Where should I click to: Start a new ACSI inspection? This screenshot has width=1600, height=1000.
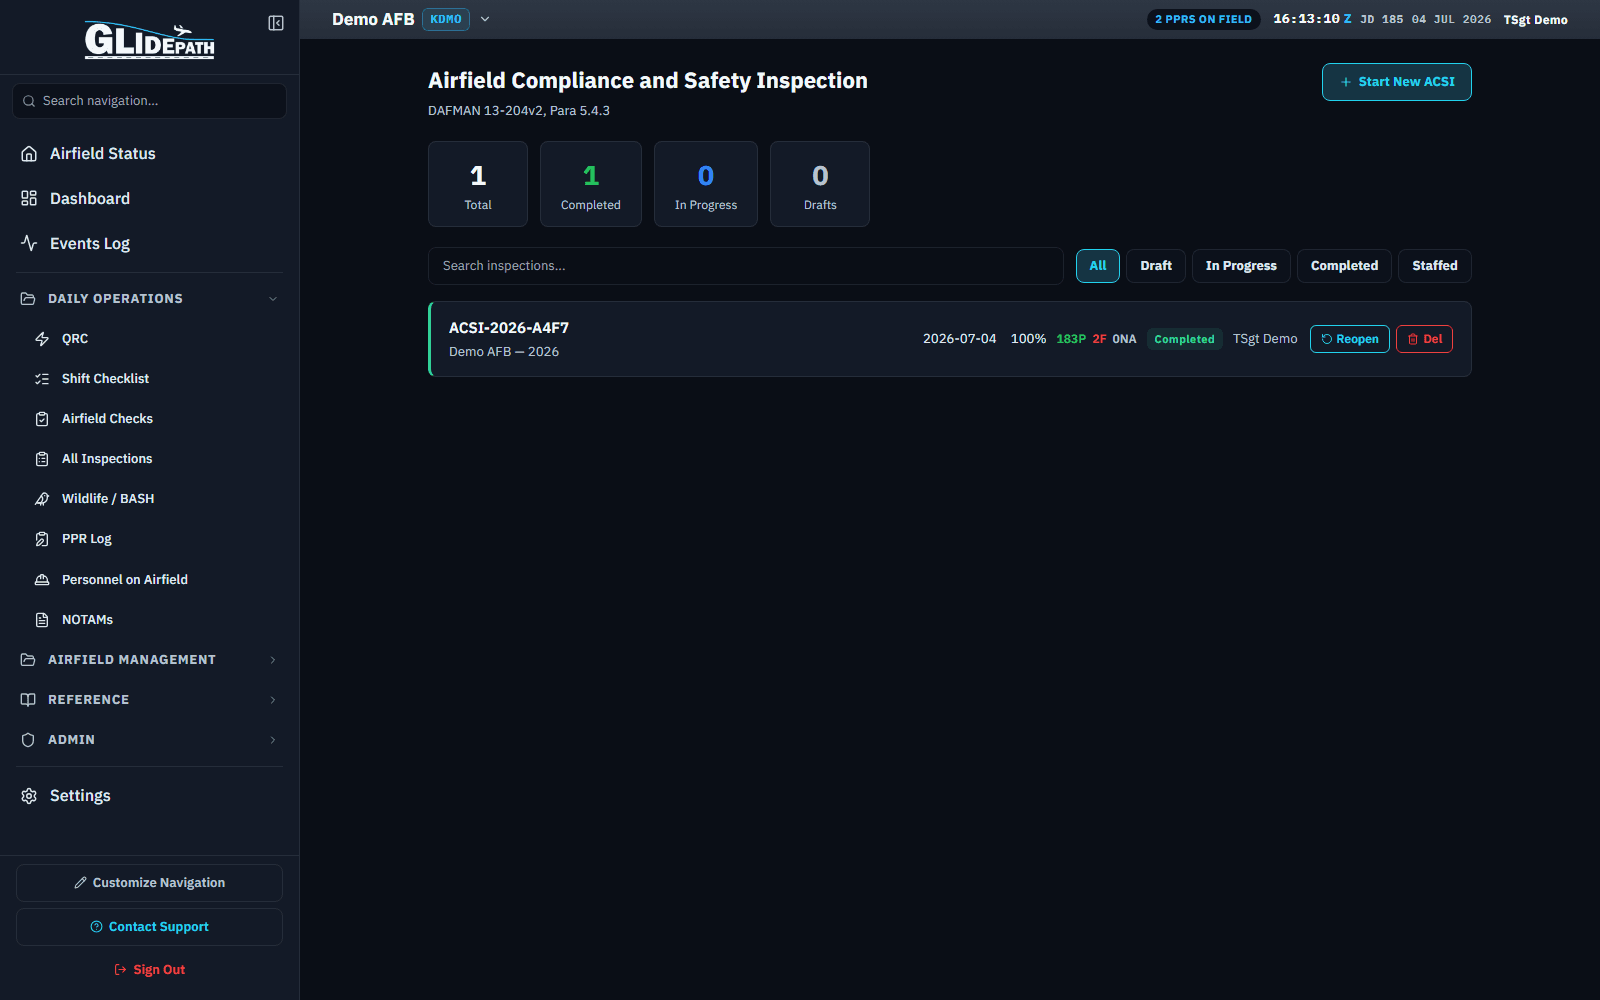pos(1397,82)
